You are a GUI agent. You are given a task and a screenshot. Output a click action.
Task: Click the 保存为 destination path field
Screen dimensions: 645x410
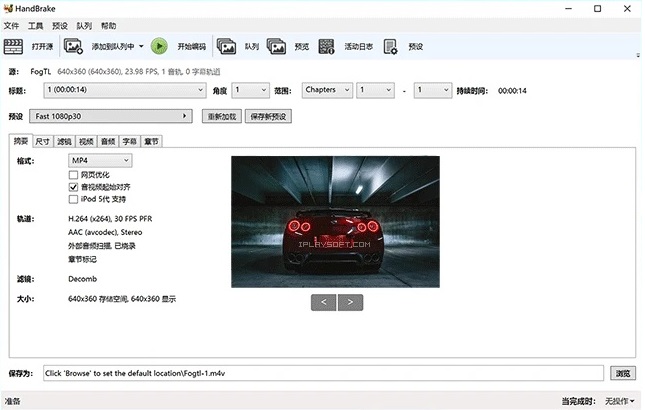(x=323, y=373)
